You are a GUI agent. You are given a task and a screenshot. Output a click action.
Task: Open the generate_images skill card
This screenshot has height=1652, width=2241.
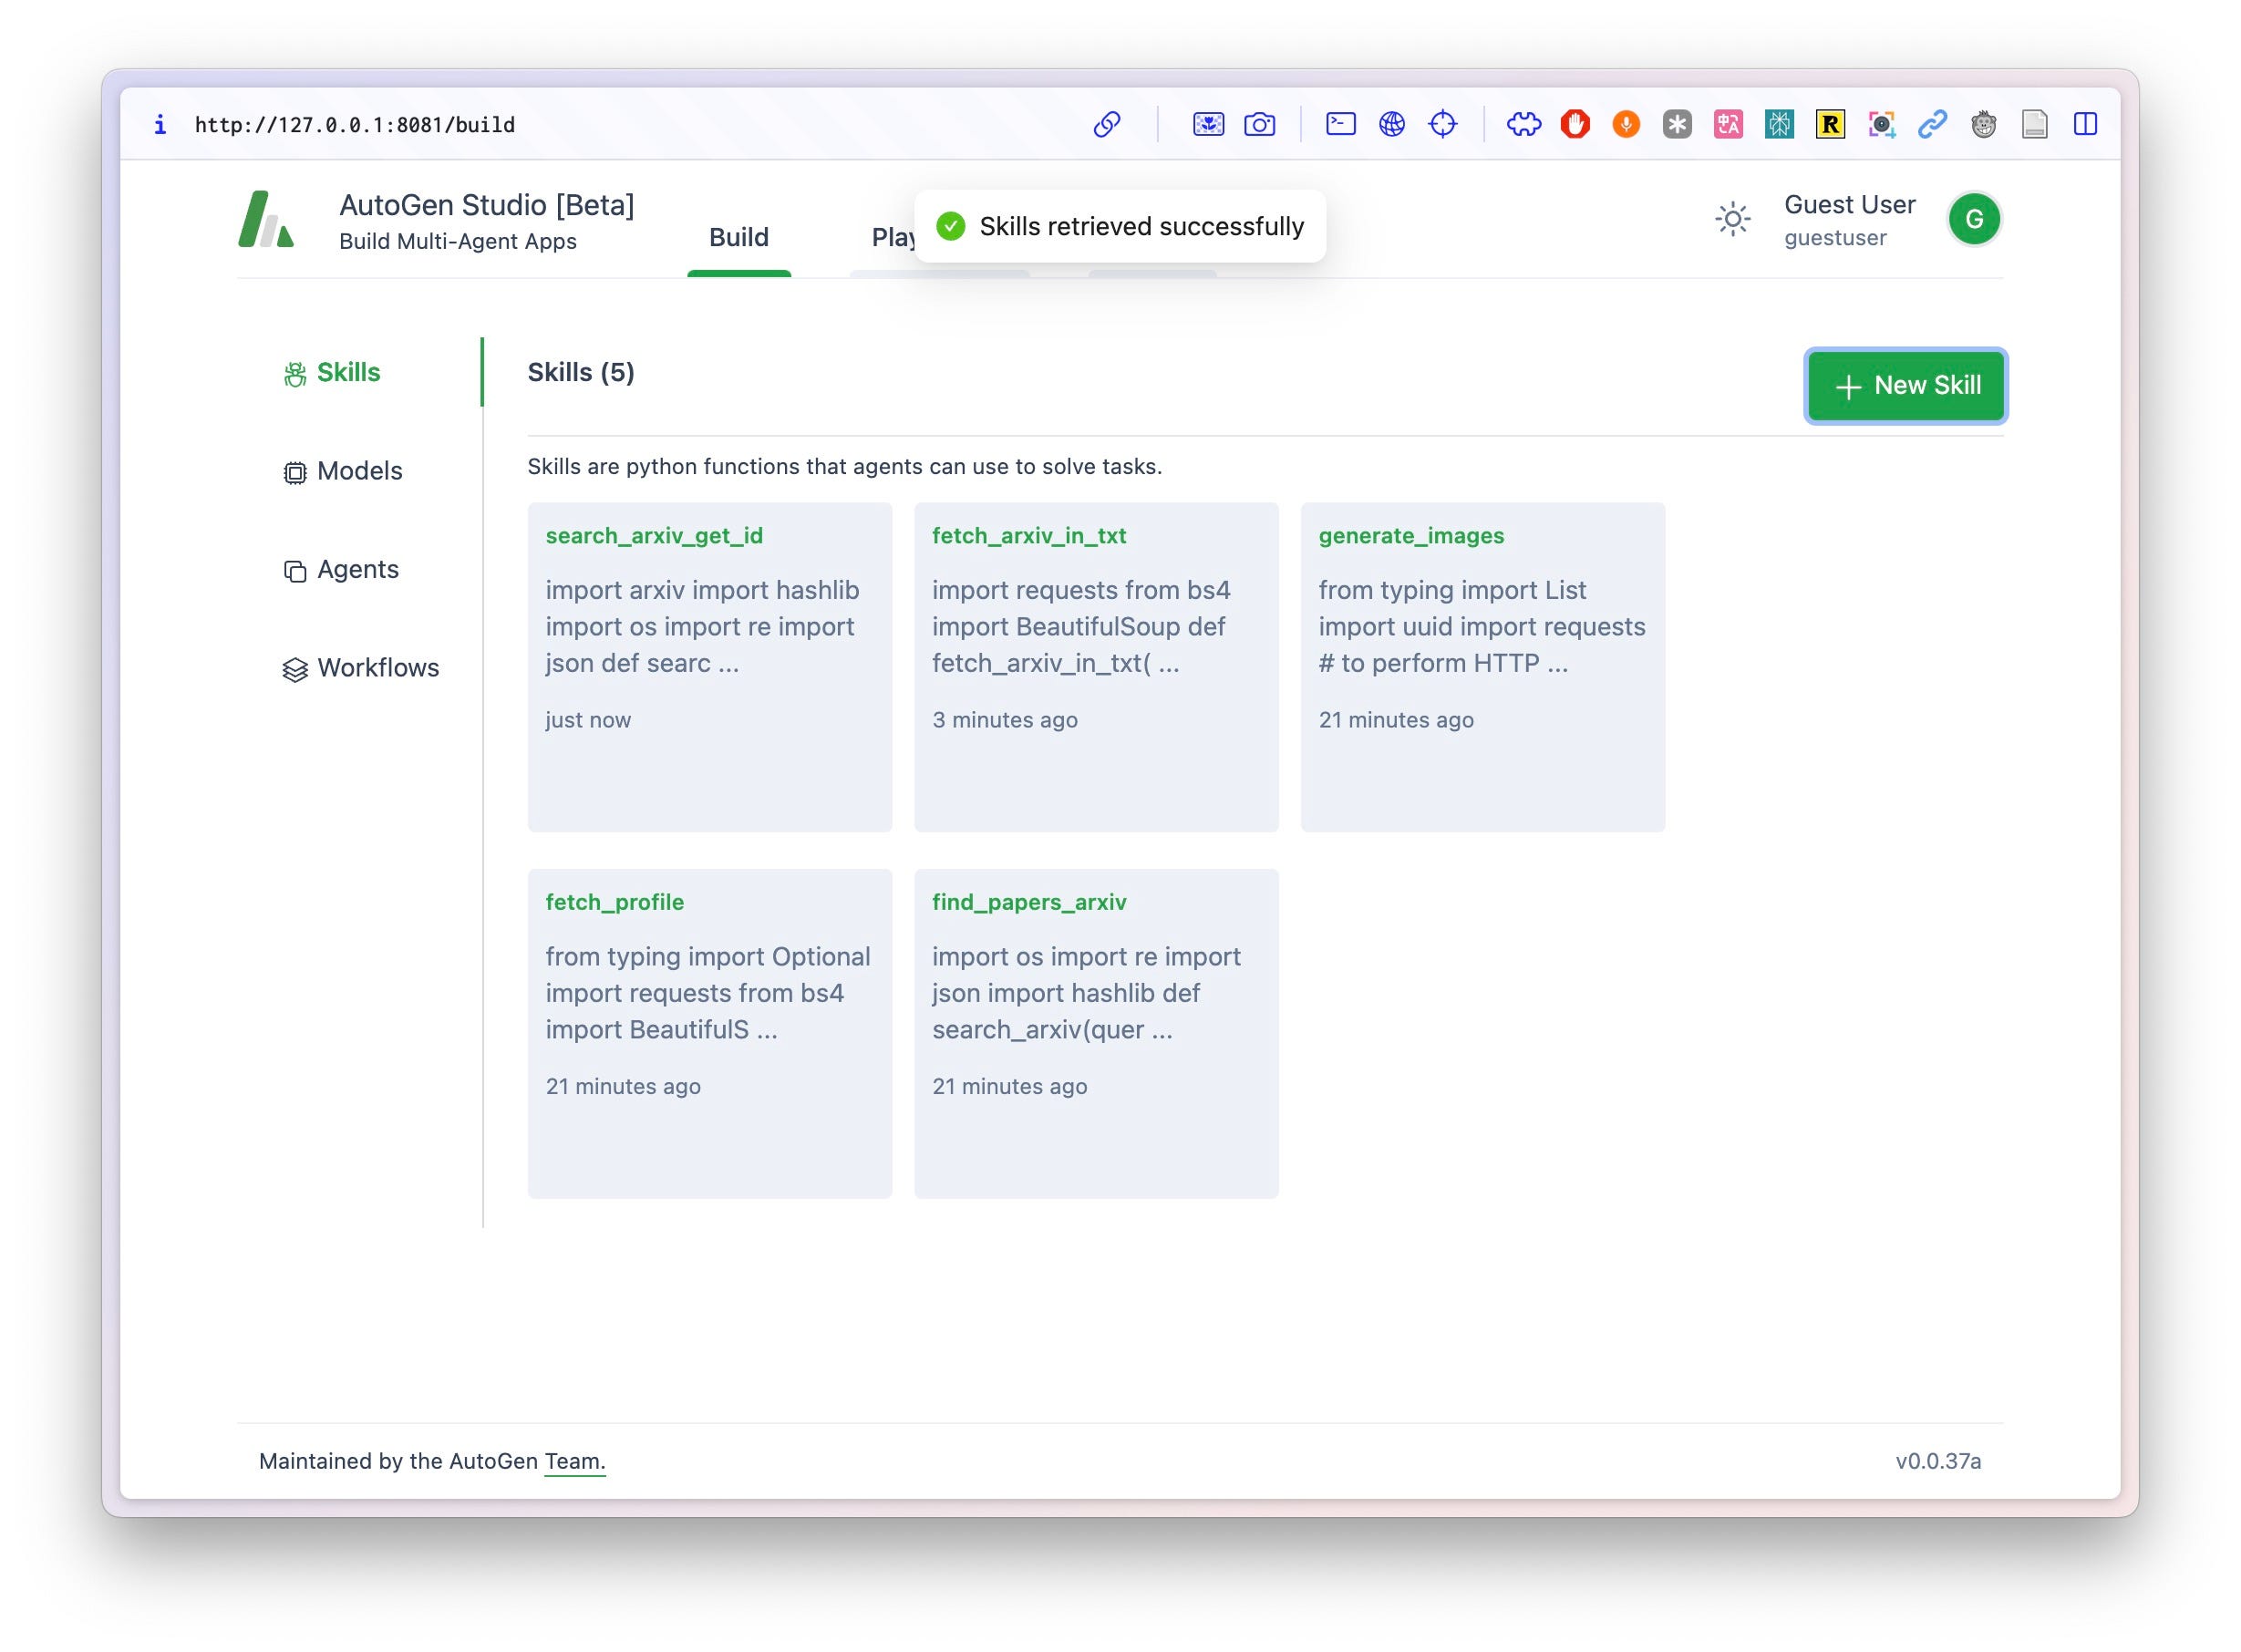pyautogui.click(x=1483, y=667)
